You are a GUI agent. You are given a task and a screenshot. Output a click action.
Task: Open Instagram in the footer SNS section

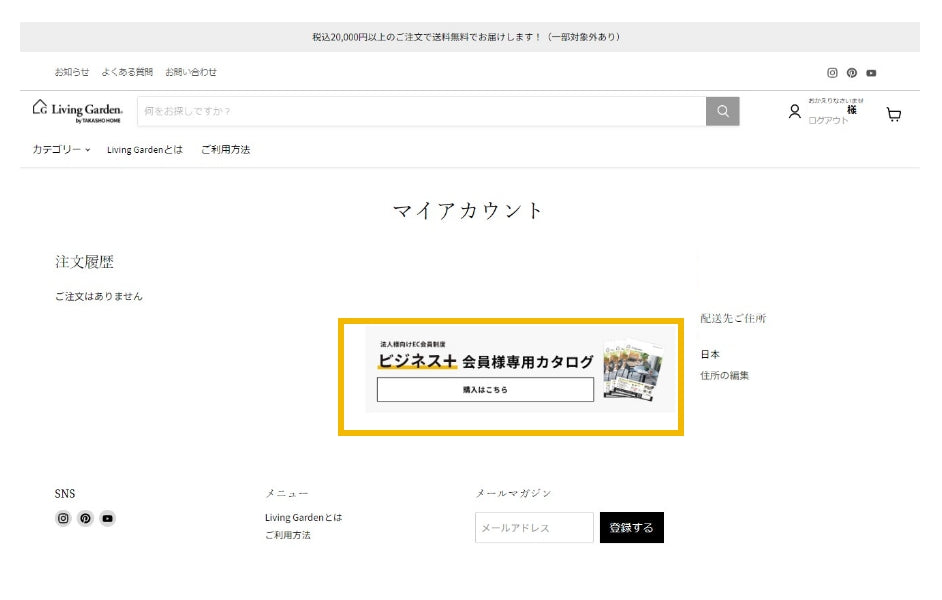(x=63, y=518)
